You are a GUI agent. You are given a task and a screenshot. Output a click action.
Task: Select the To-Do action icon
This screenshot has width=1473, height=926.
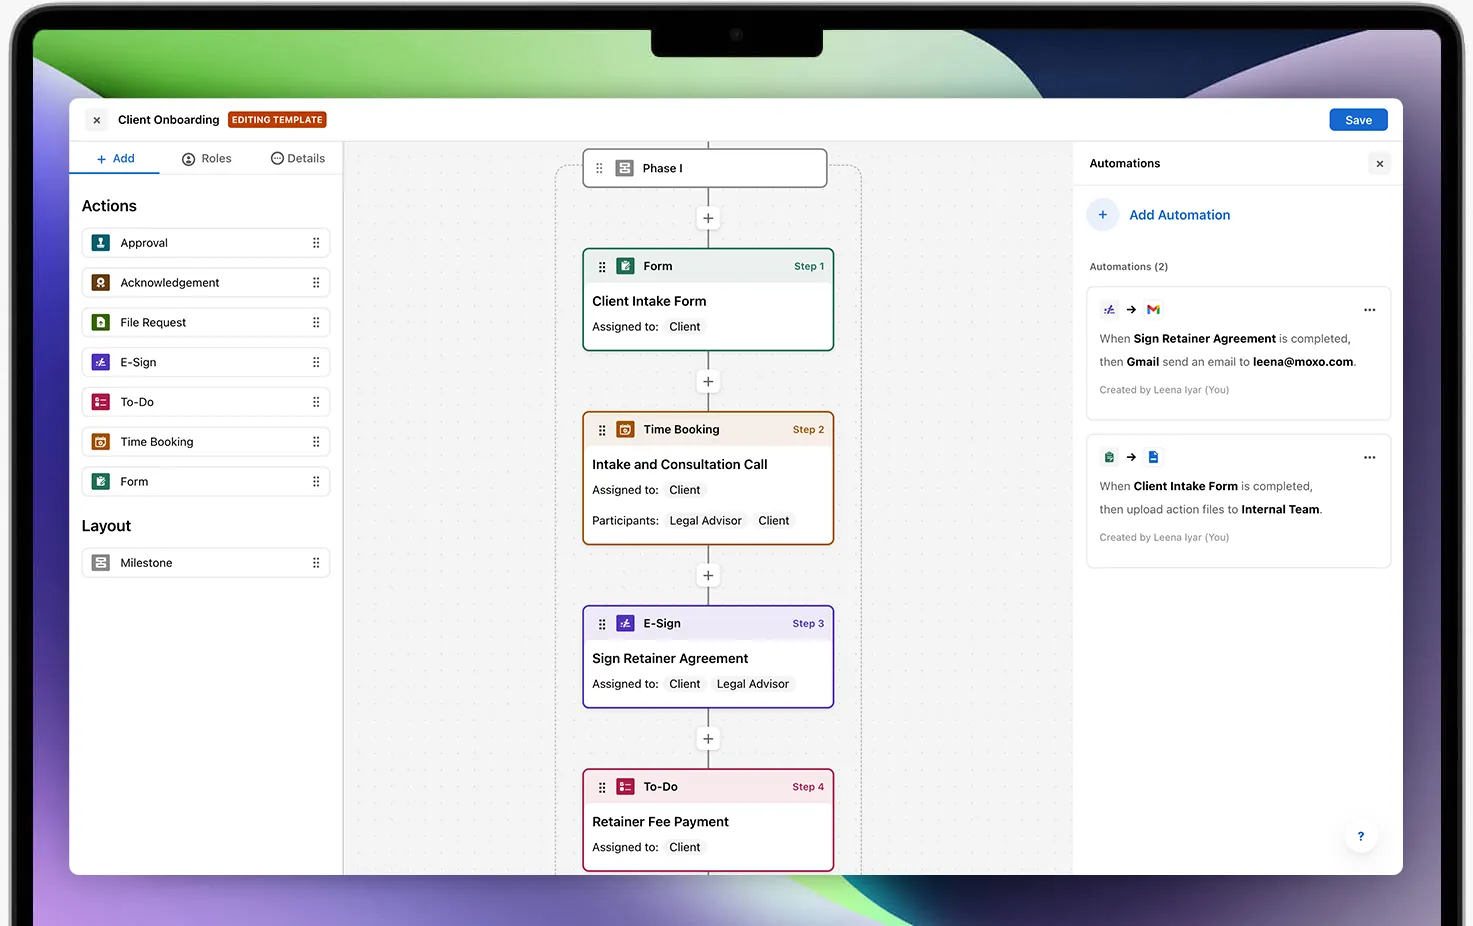[x=100, y=401]
